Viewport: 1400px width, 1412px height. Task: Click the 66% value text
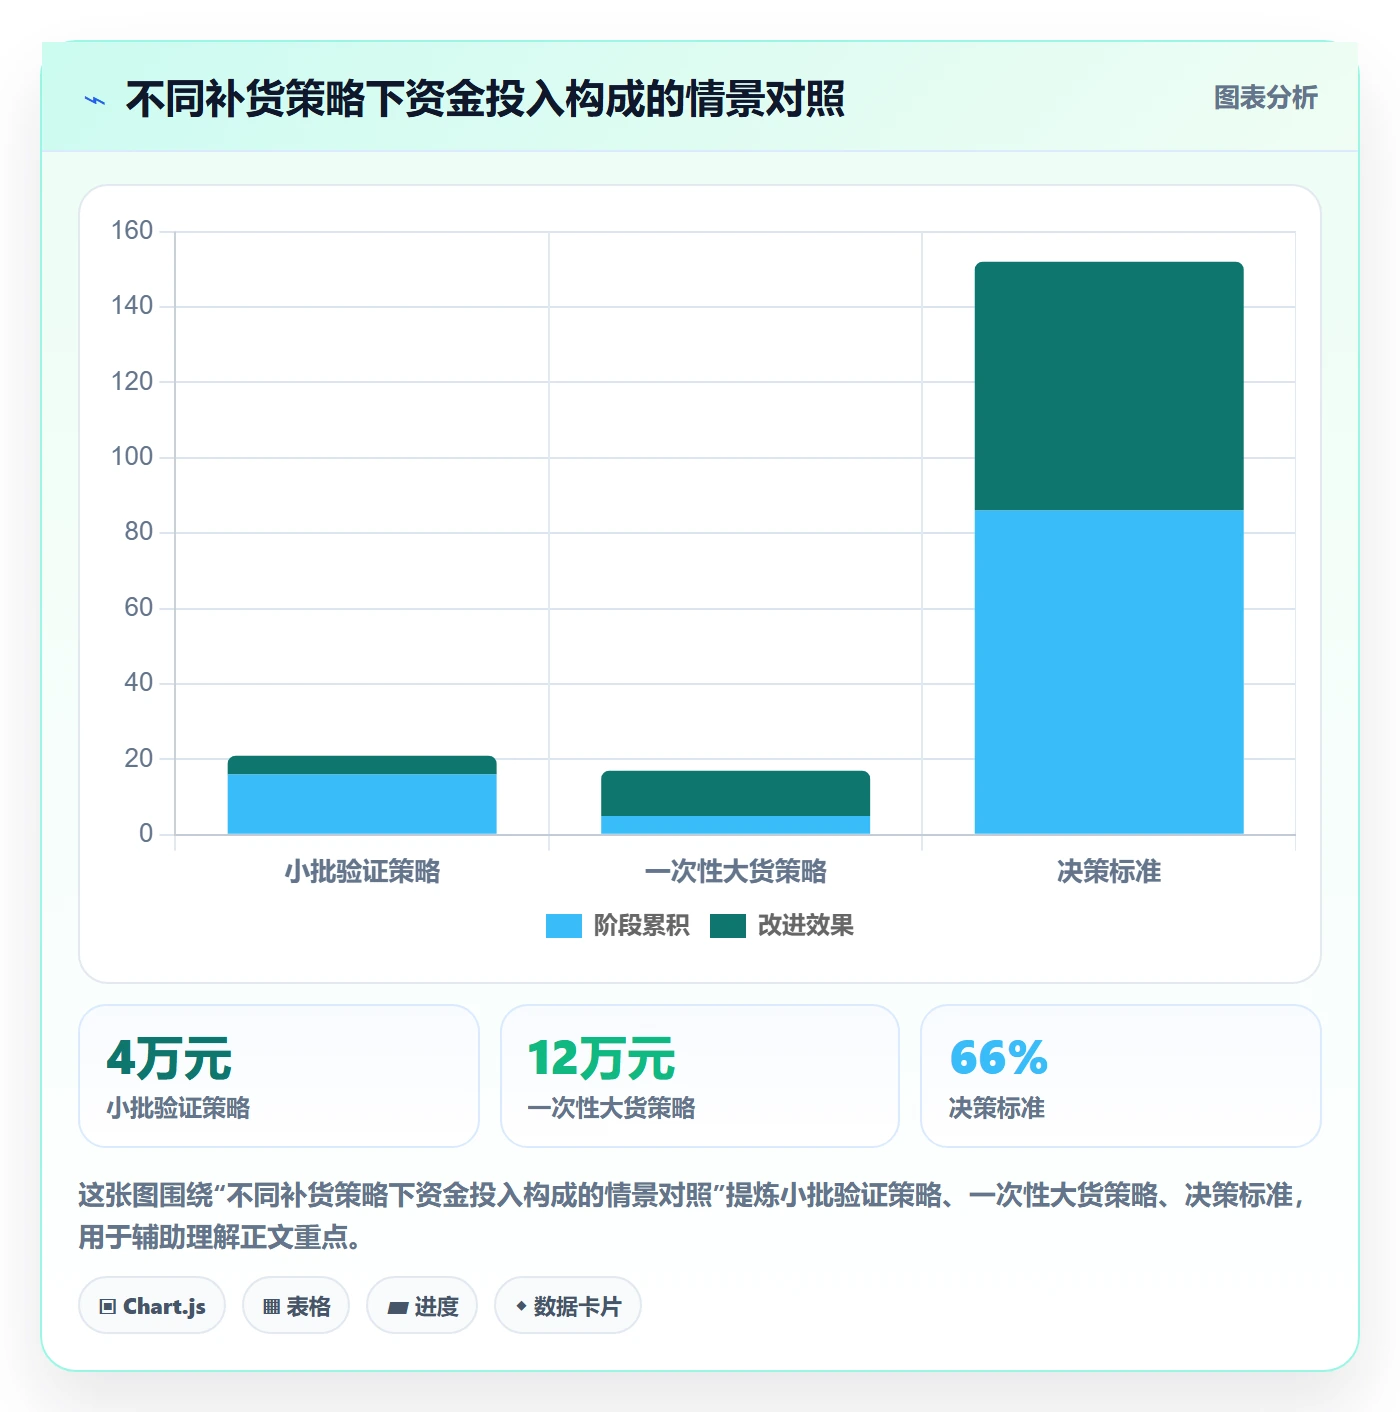999,1058
